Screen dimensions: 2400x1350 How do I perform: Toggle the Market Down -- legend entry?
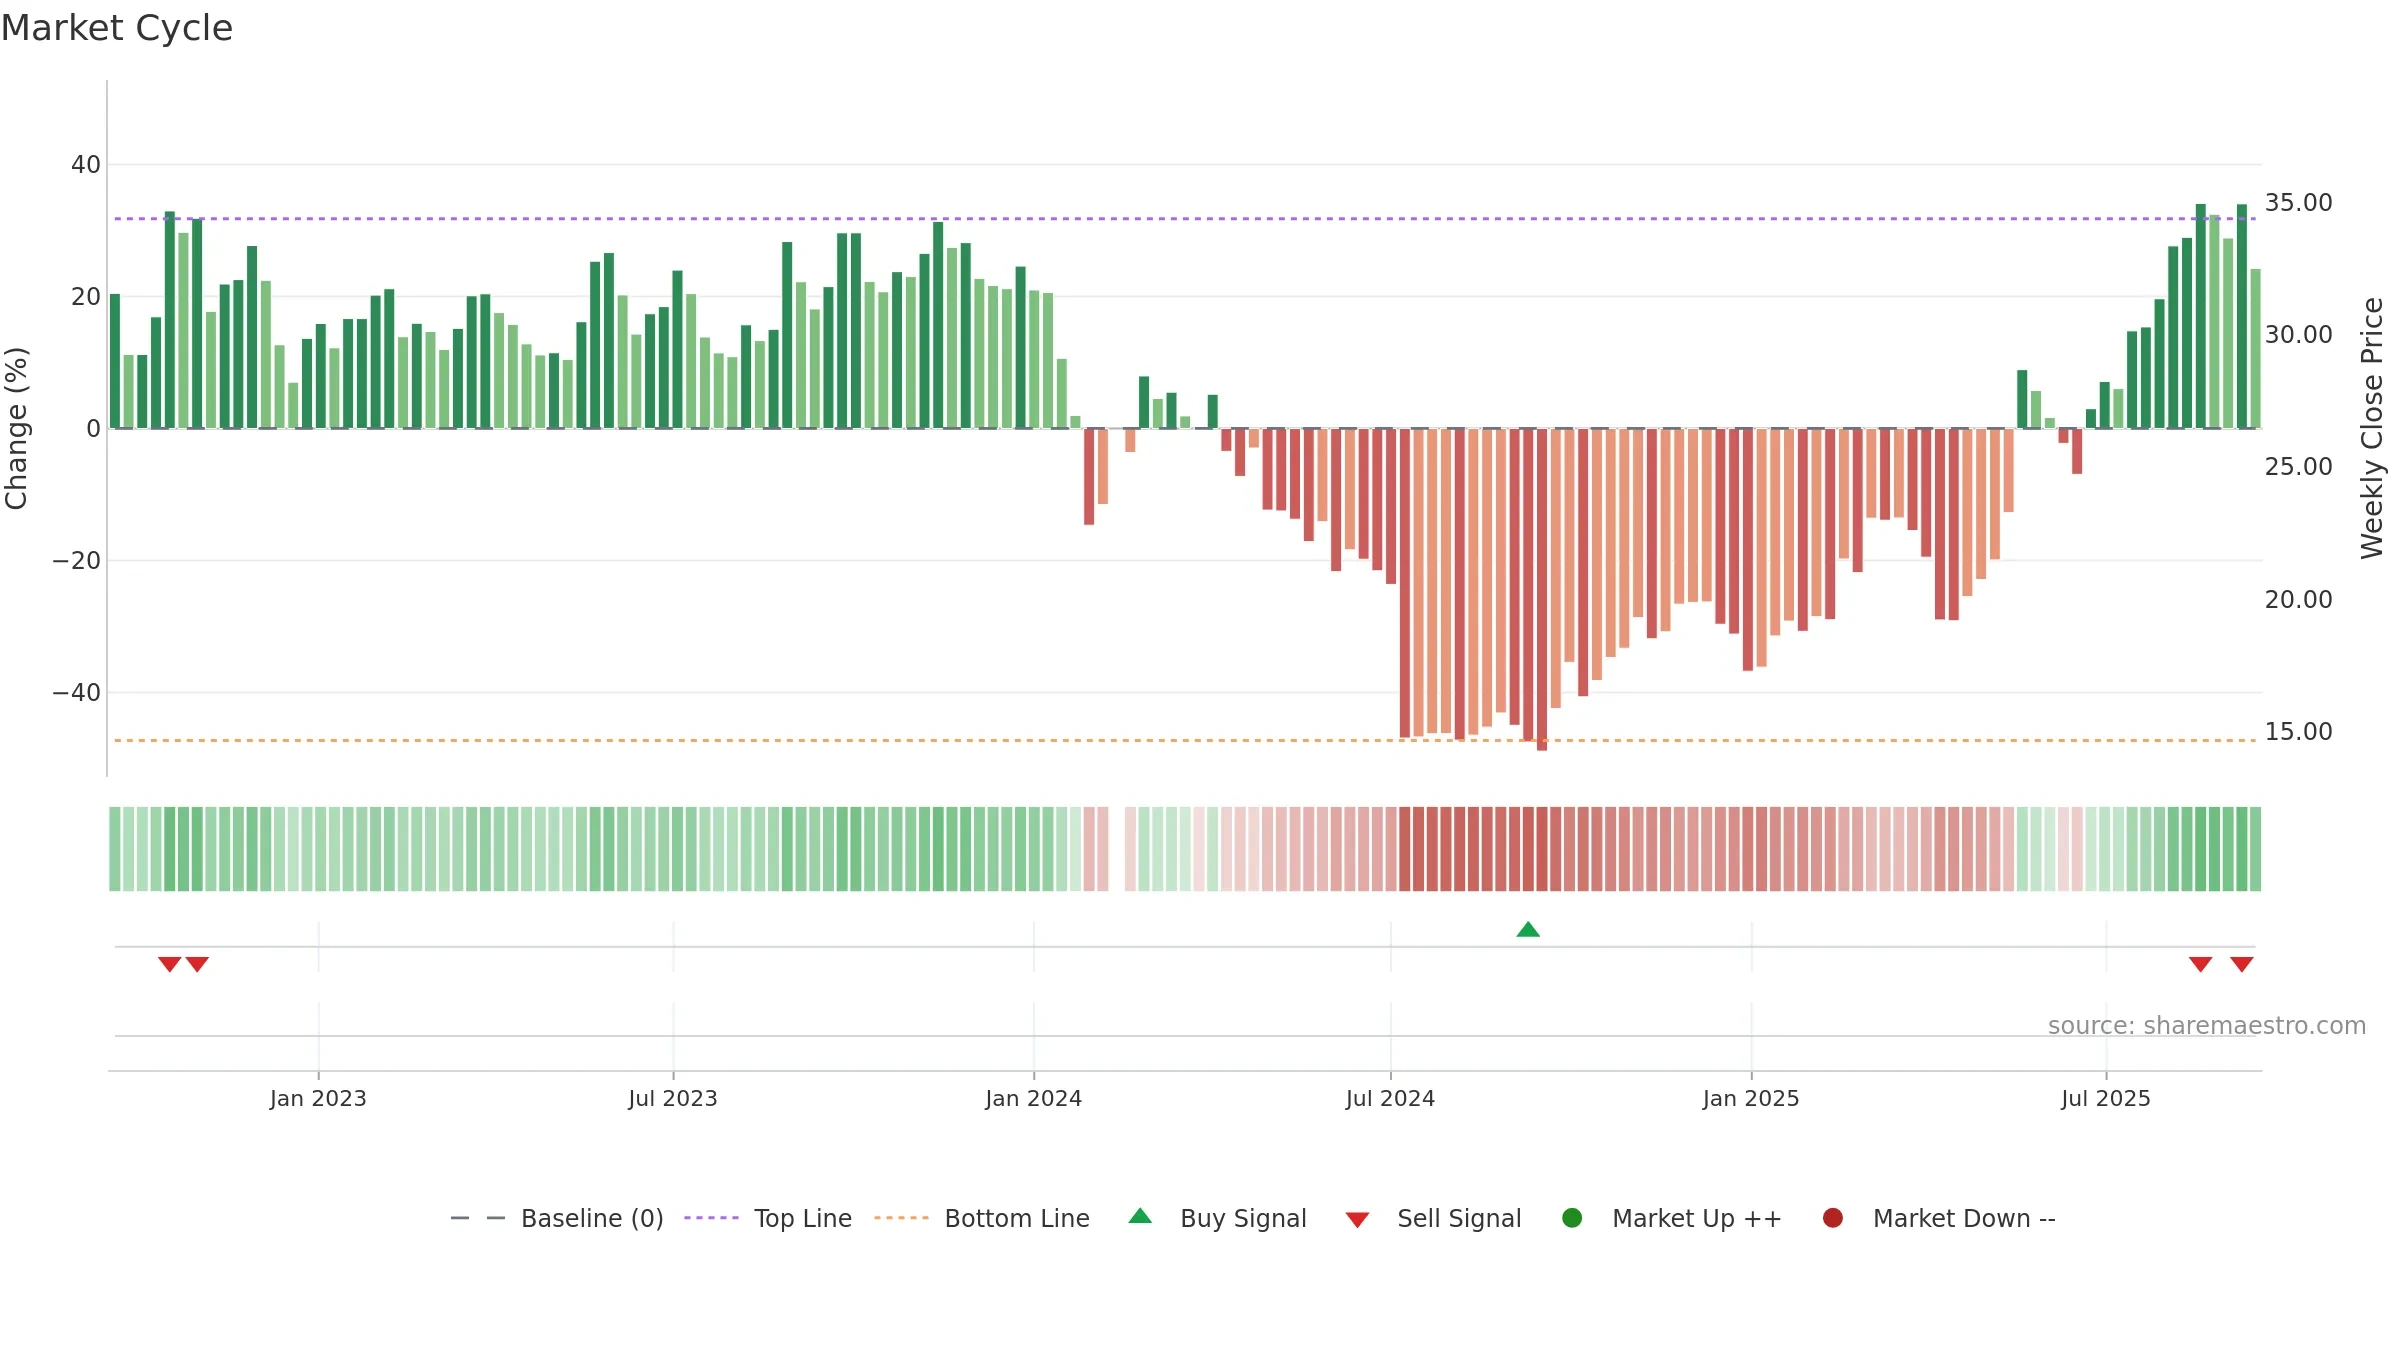[x=1939, y=1218]
